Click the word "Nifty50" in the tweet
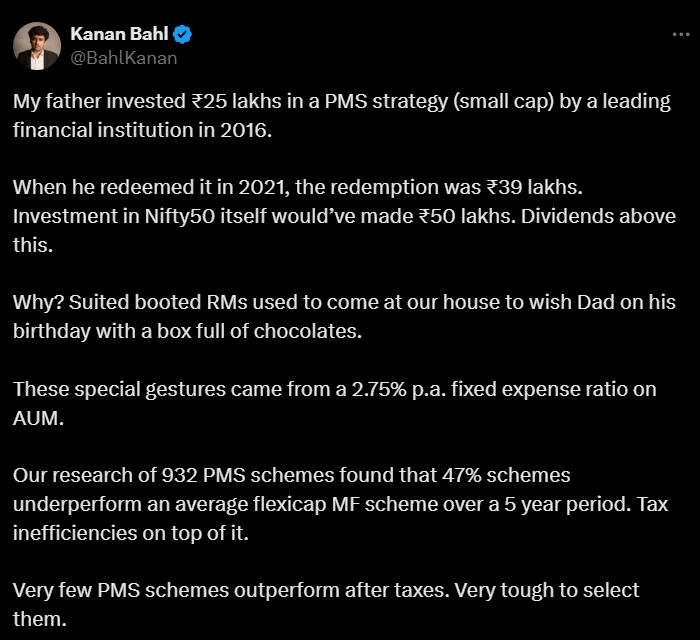Image resolution: width=700 pixels, height=640 pixels. click(x=179, y=216)
